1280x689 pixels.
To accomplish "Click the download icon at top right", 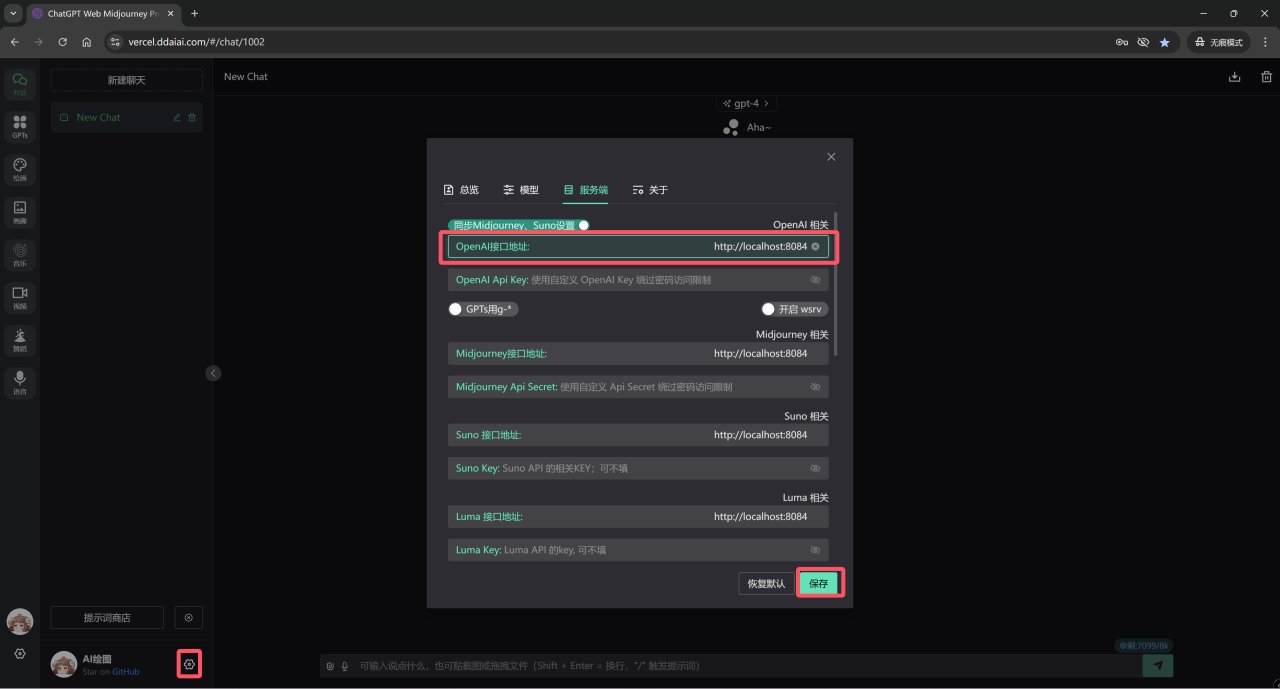I will click(1235, 77).
